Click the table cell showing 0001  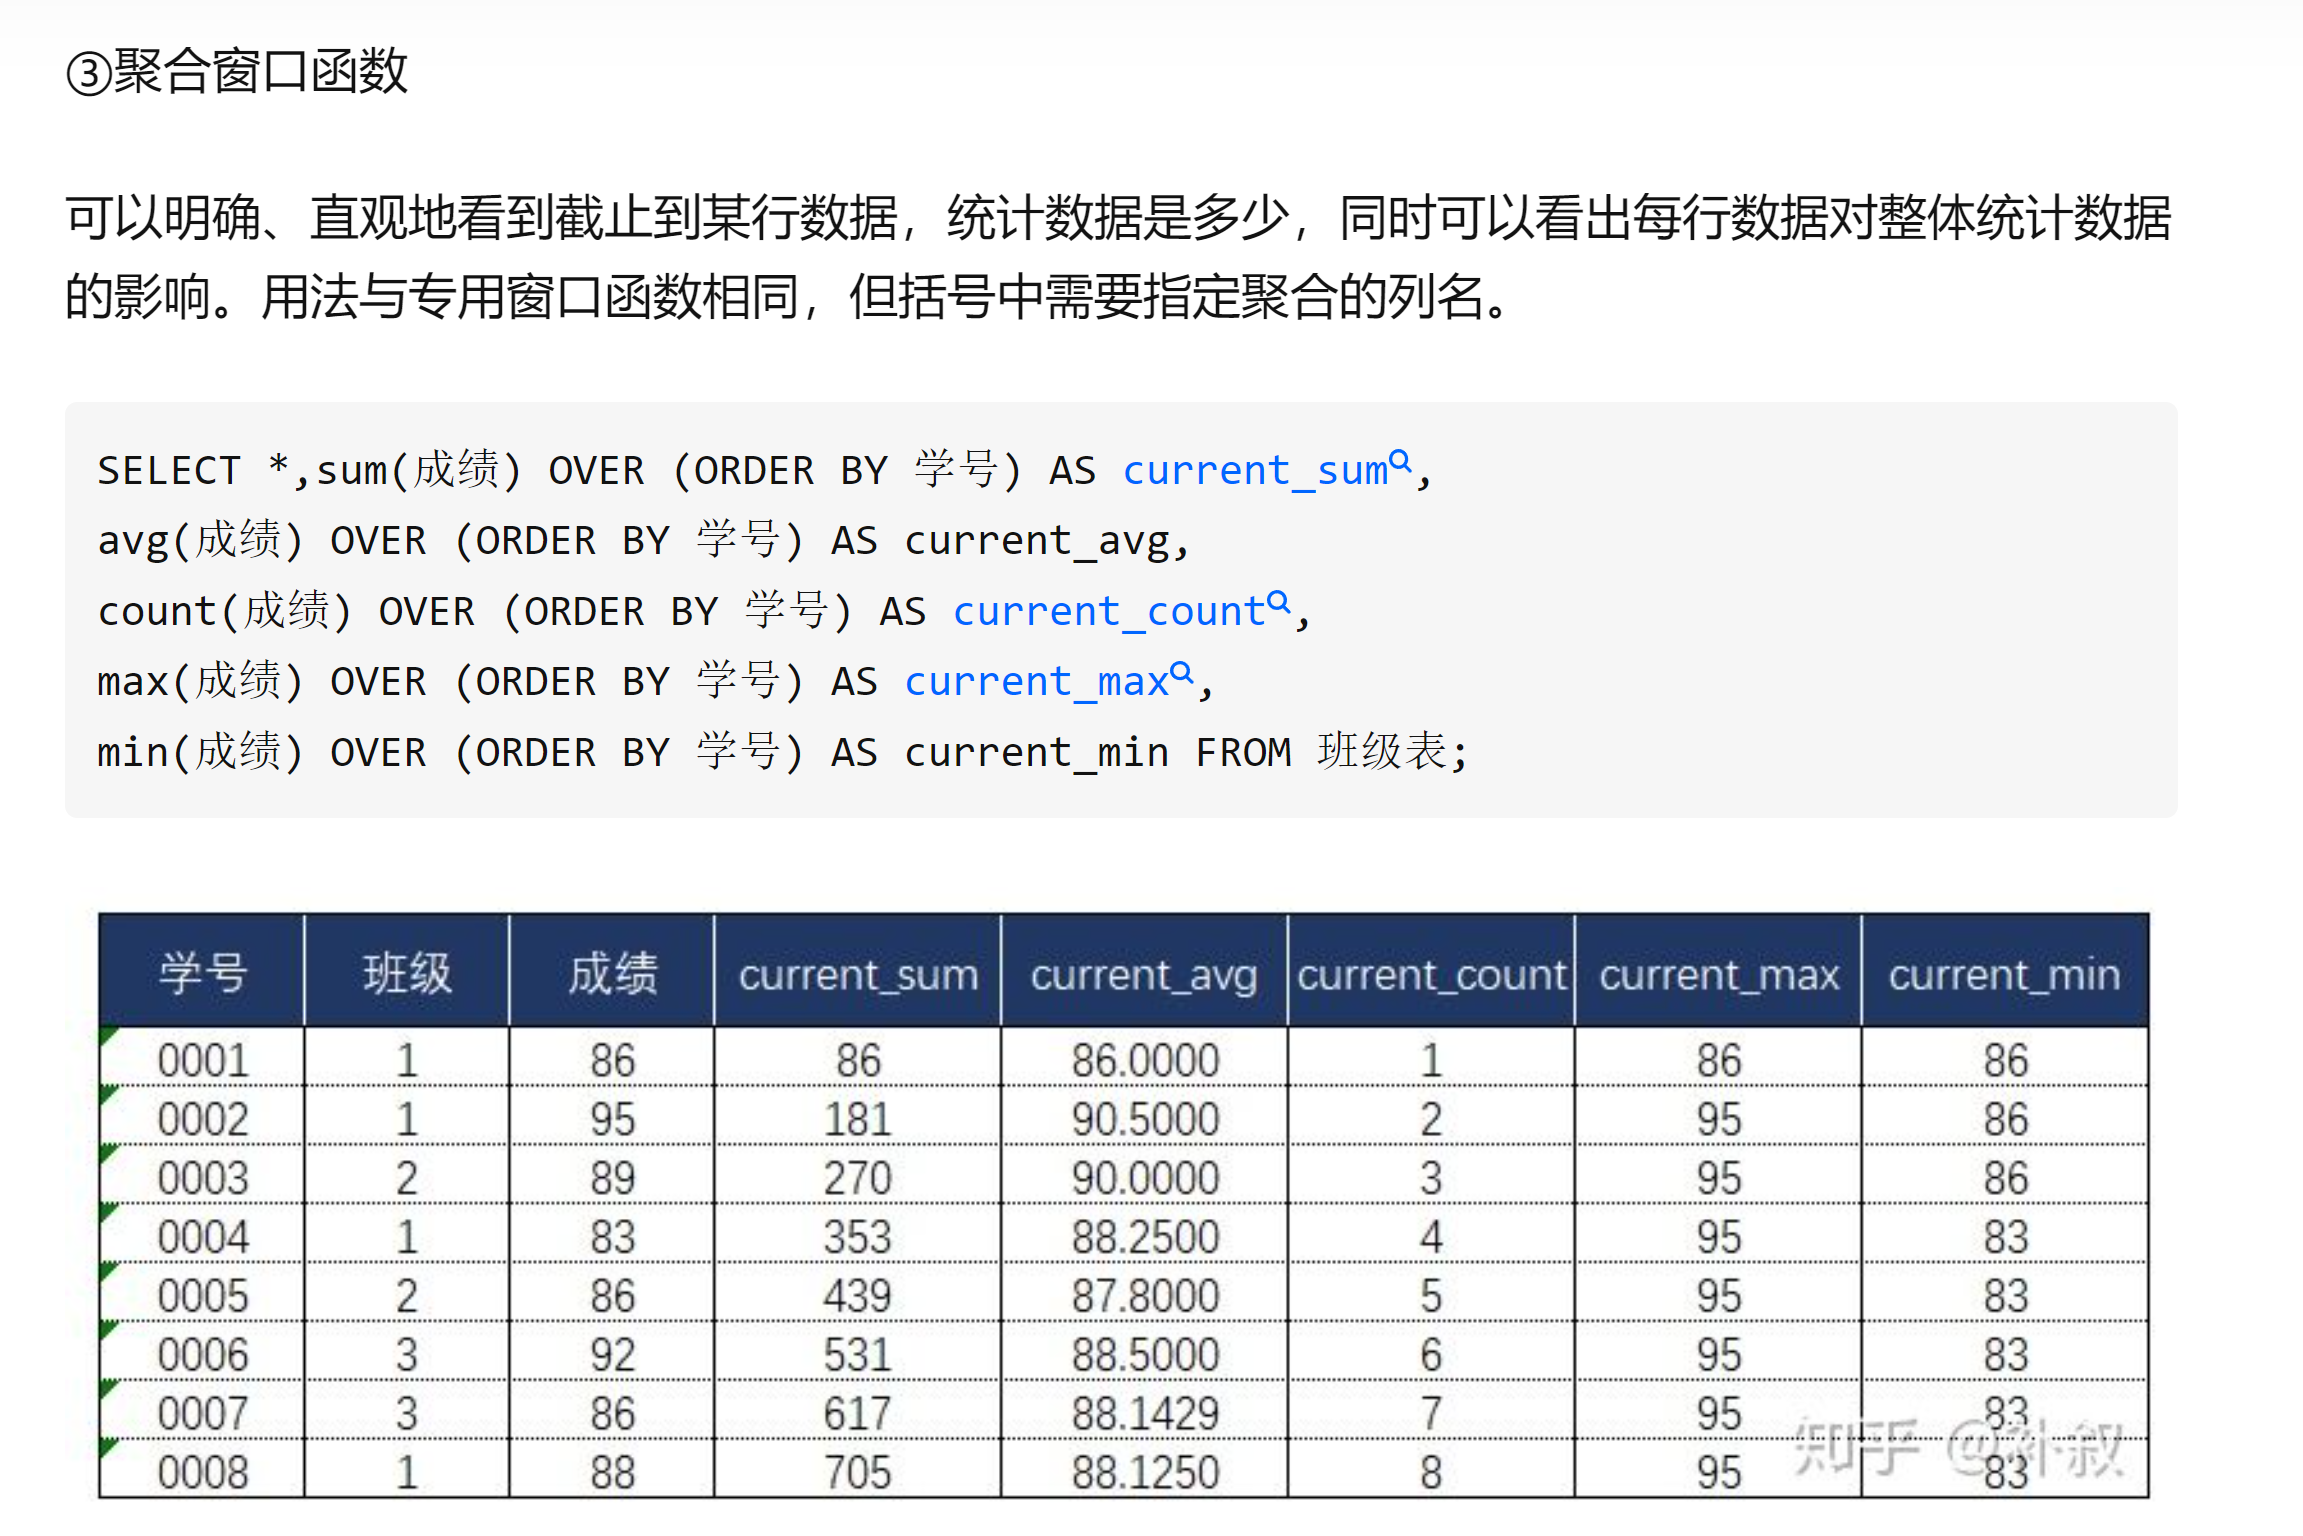click(x=202, y=1060)
